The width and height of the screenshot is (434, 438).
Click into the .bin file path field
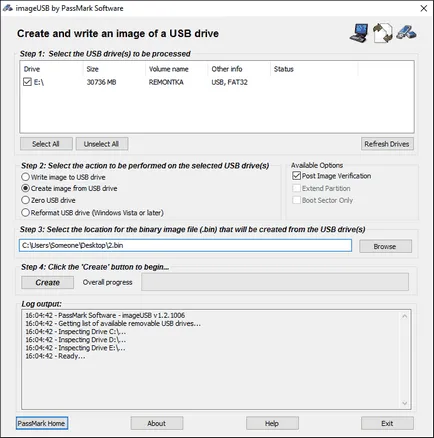[185, 245]
